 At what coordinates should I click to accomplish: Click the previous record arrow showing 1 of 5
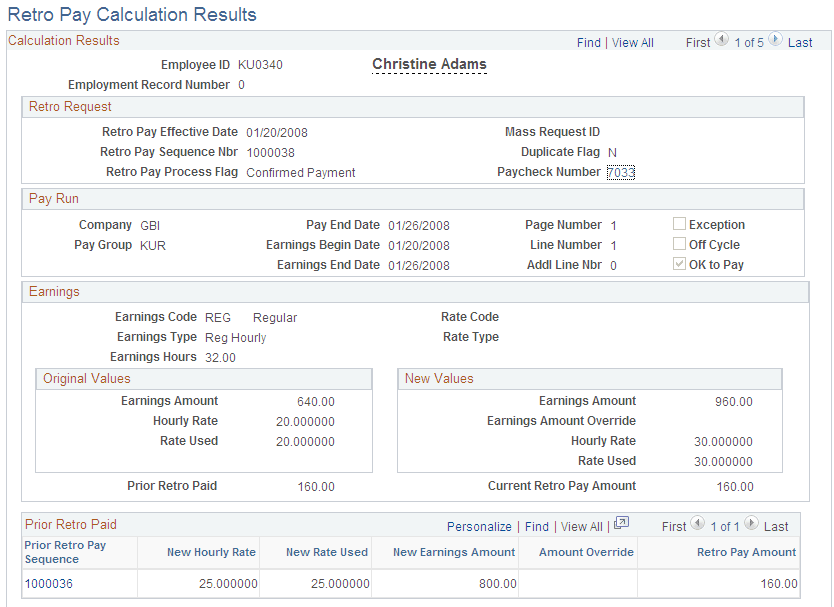723,42
